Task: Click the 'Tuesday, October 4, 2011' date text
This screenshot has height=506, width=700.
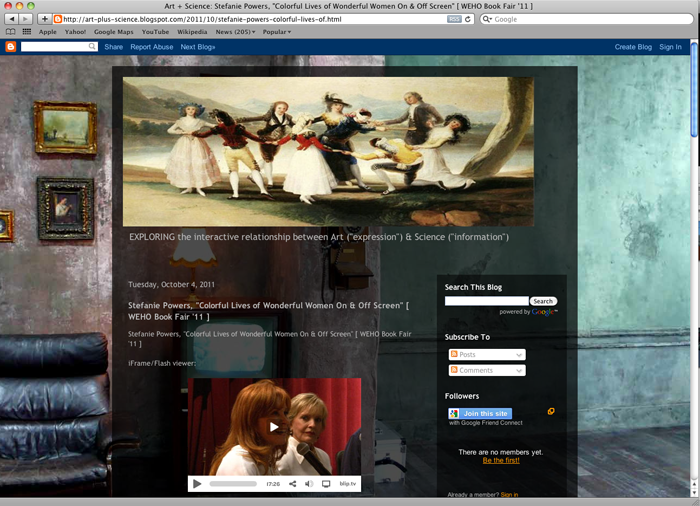Action: 171,284
